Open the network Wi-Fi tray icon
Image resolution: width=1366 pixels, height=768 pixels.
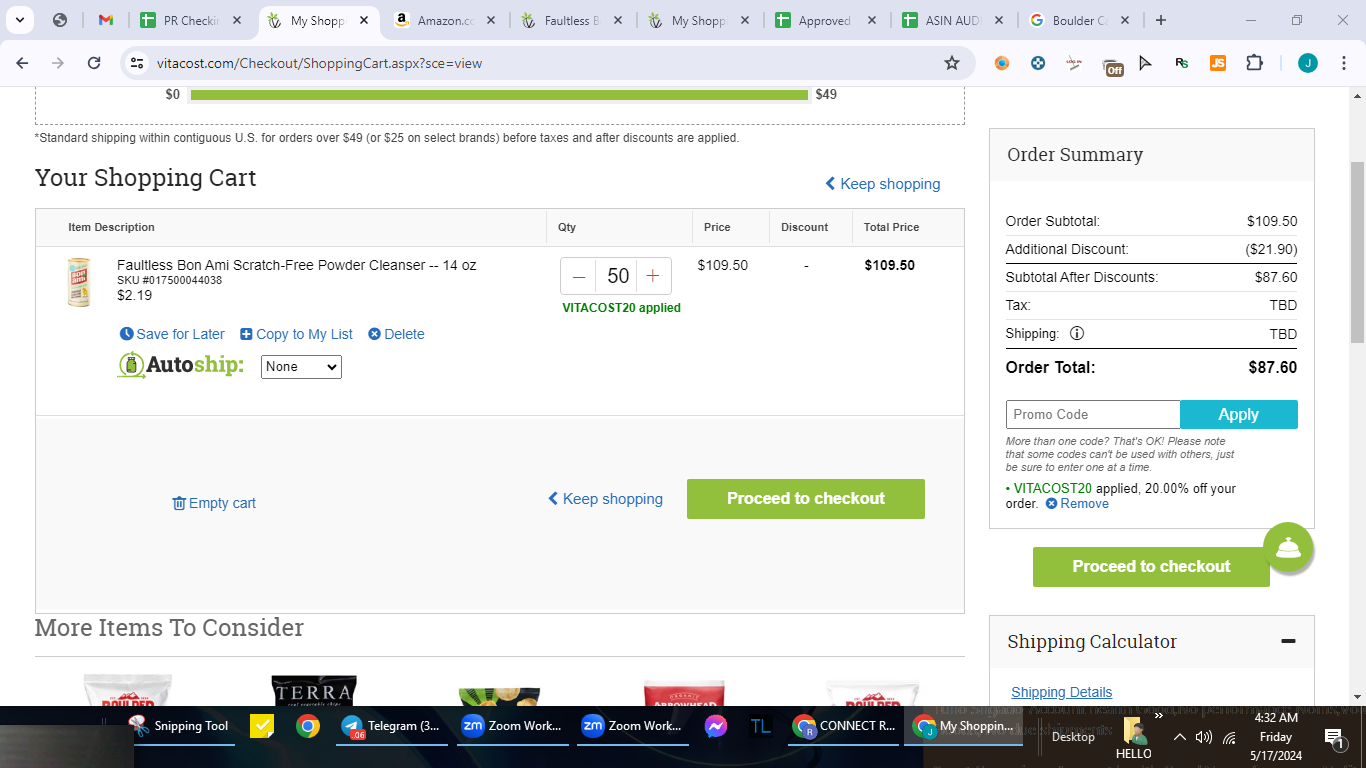1230,737
